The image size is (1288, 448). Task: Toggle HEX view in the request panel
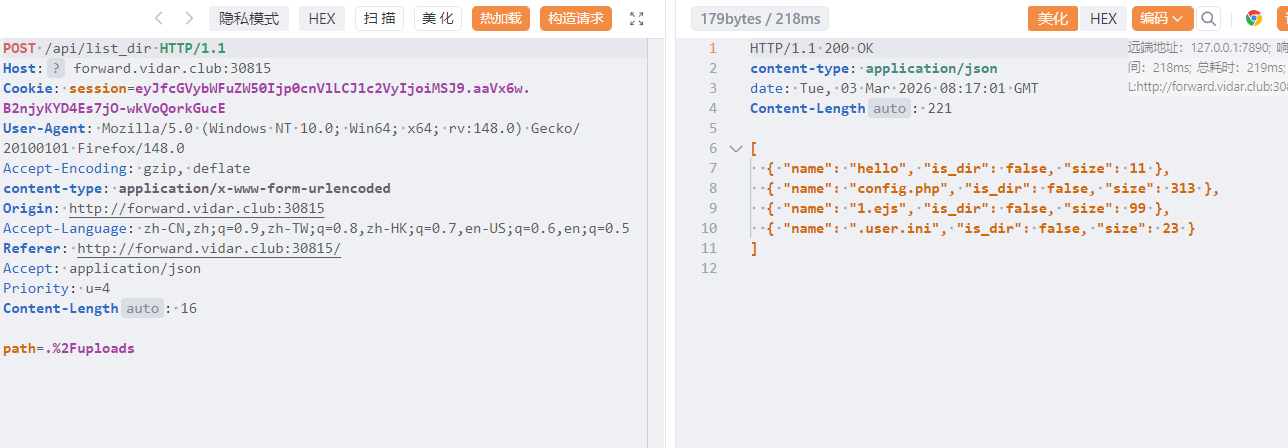click(322, 18)
